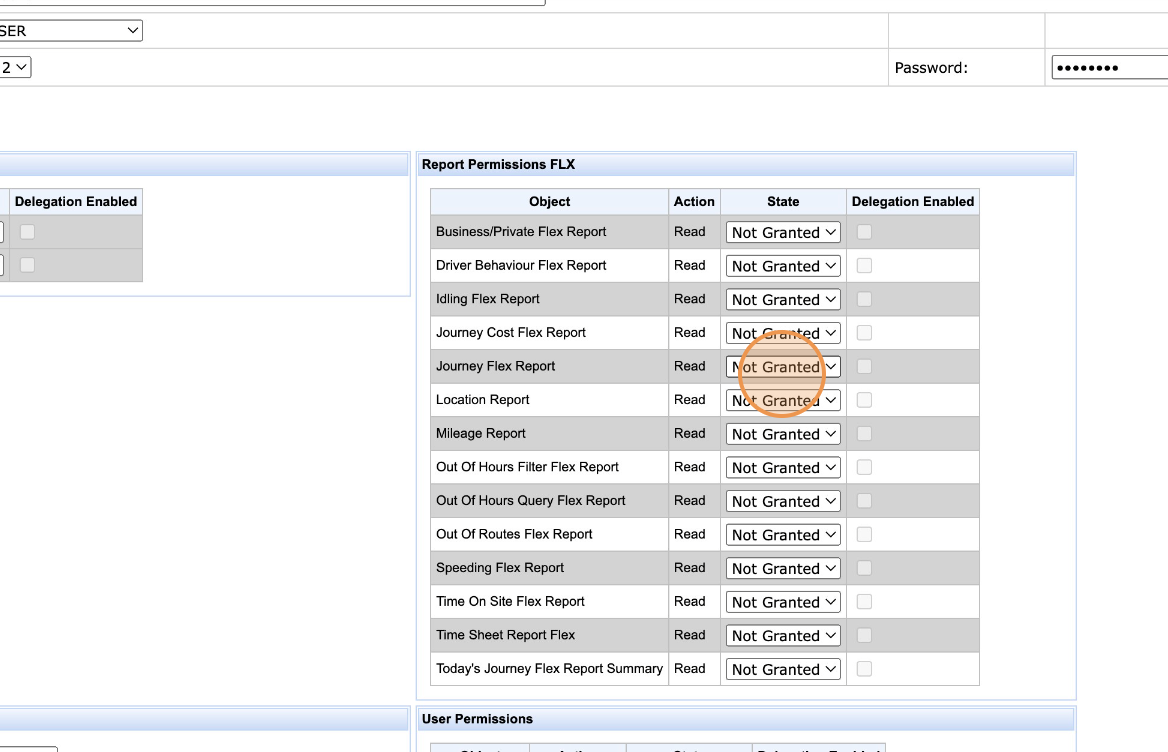Toggle Delegation Enabled checkbox for Mileage Report
This screenshot has width=1168, height=752.
tap(864, 434)
